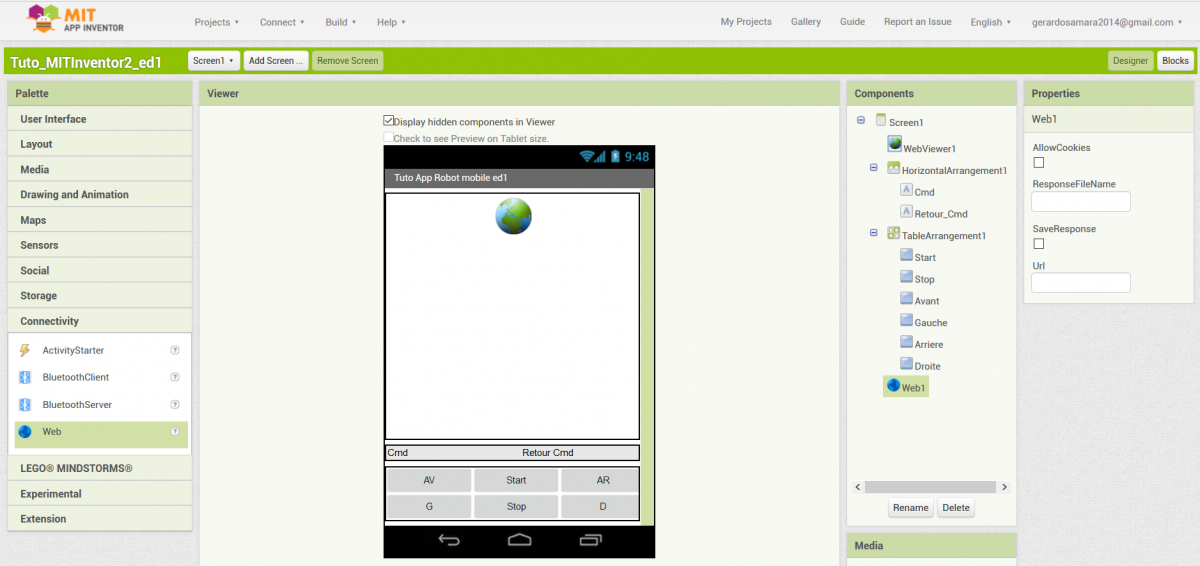Open the English language dropdown
Screen dimensions: 1200x566
pyautogui.click(x=991, y=22)
